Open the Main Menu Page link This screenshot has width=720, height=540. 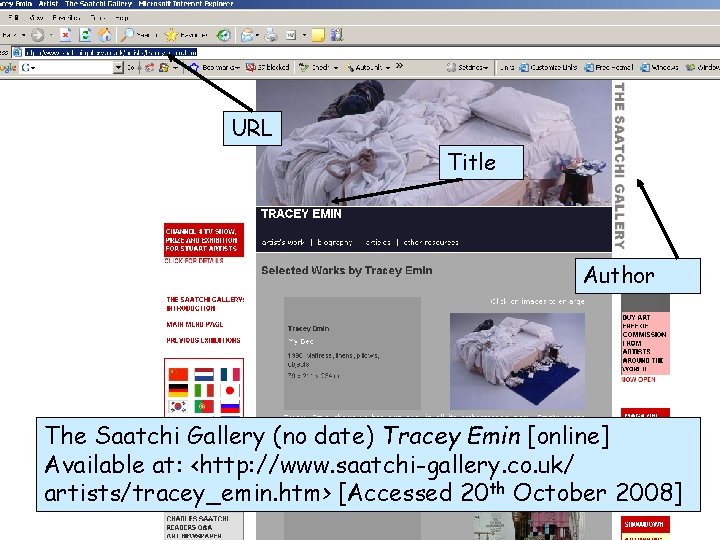(x=195, y=324)
